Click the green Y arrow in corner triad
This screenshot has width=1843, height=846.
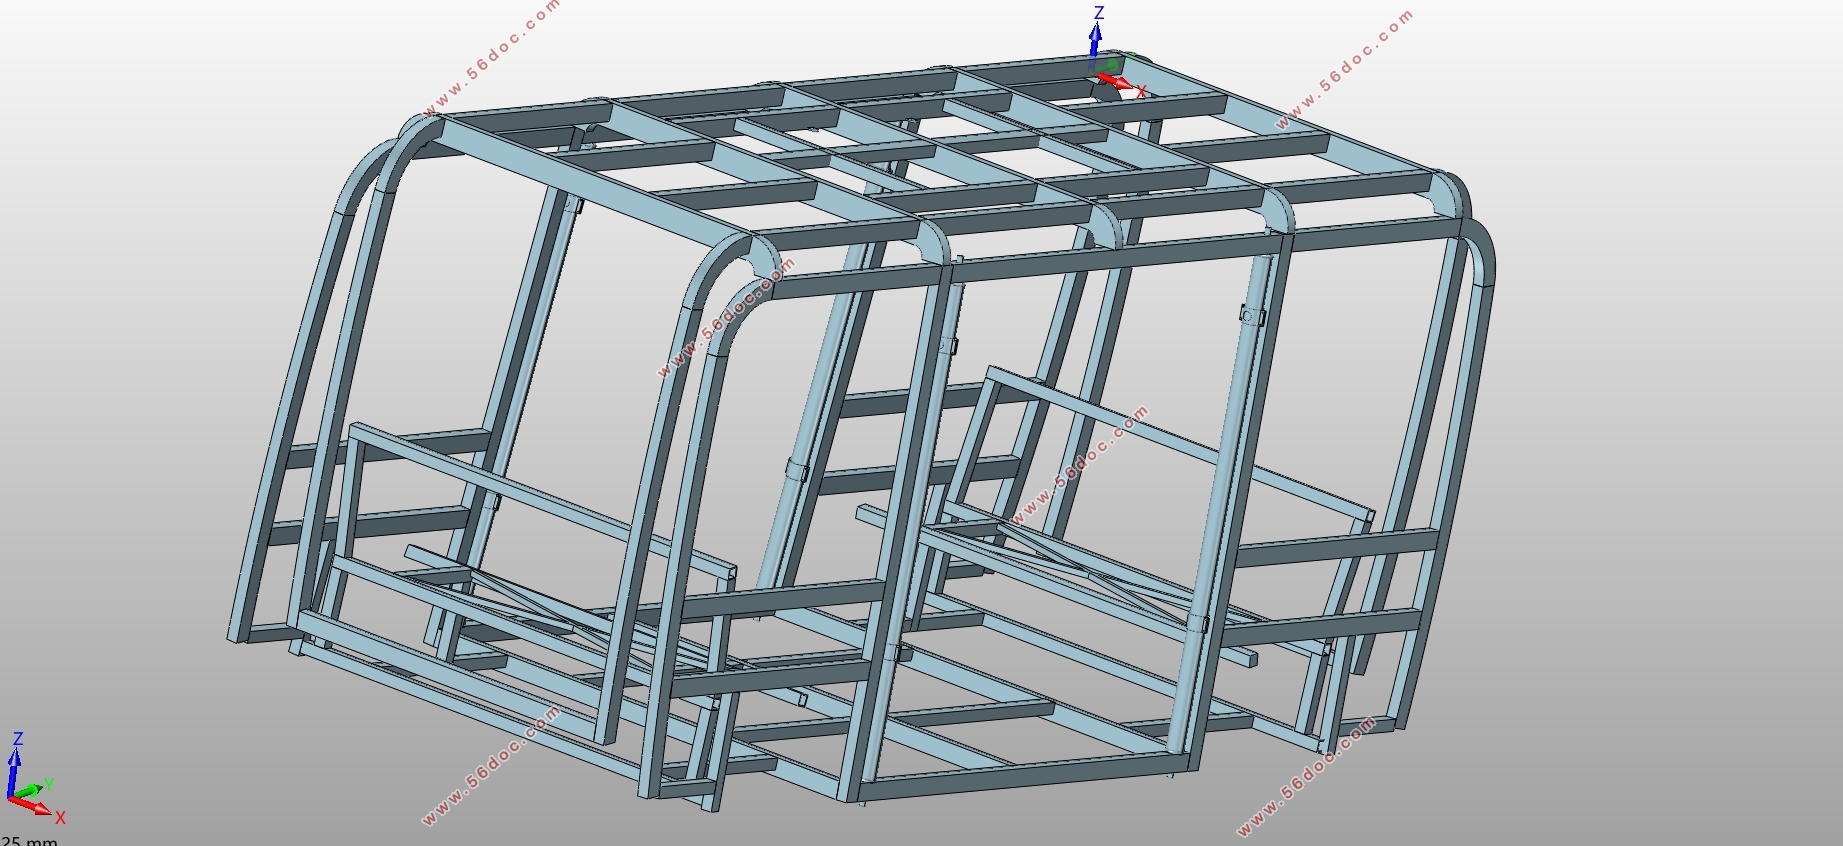pos(34,790)
